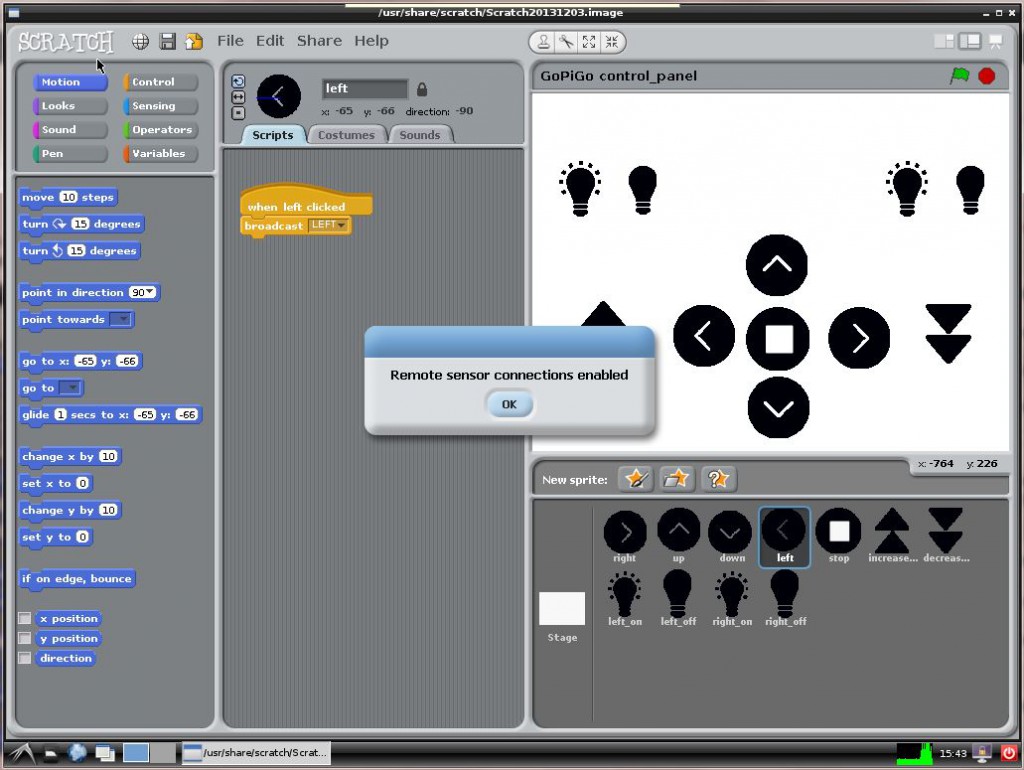Viewport: 1024px width, 770px height.
Task: Click the globe language icon
Action: tap(141, 42)
